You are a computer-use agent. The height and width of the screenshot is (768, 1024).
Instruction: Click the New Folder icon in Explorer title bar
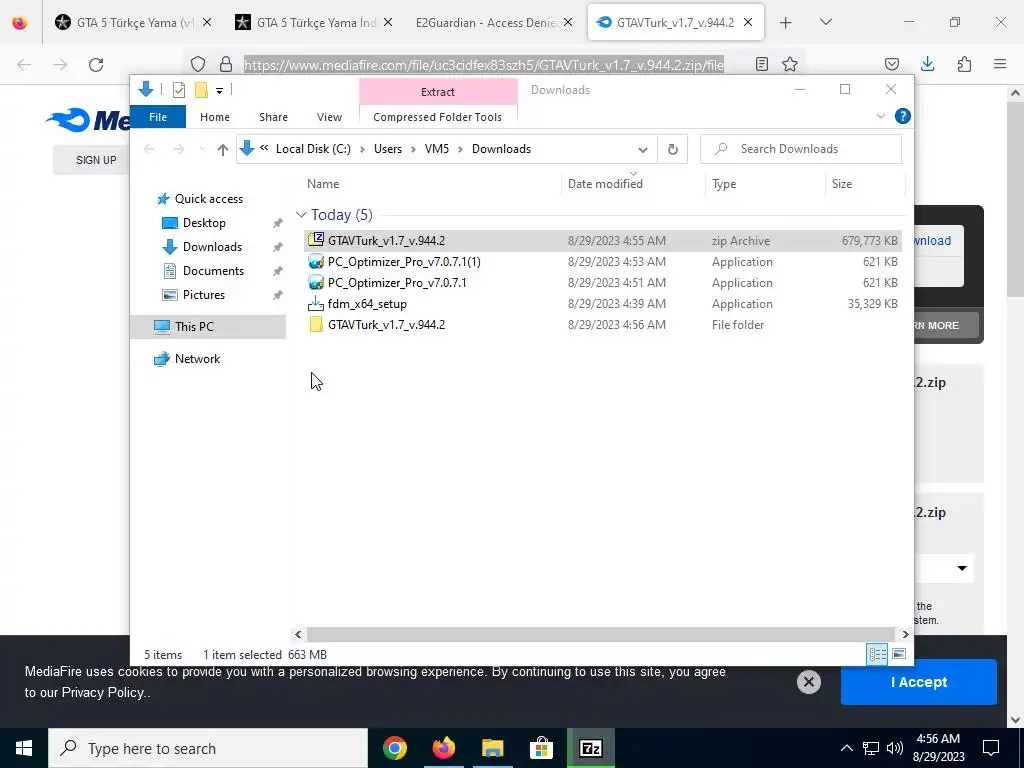(x=201, y=90)
